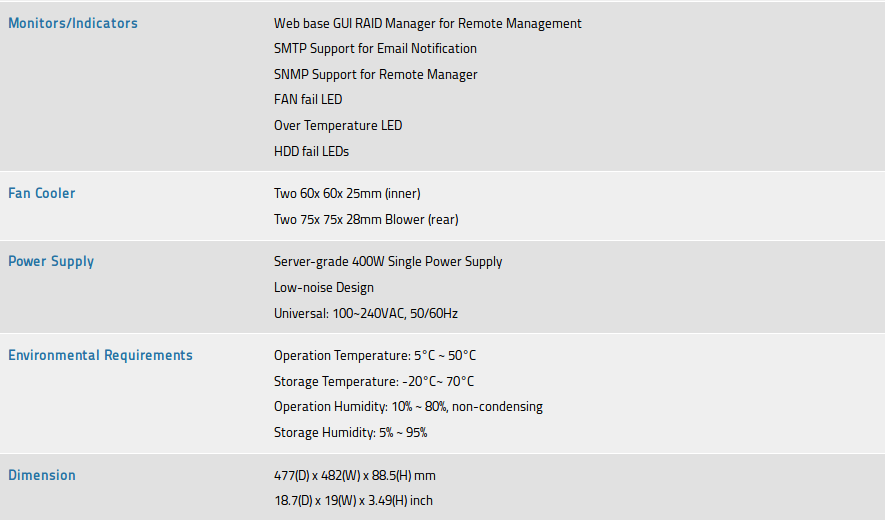This screenshot has height=520, width=885.
Task: Click SNMP Support for Remote Manager text
Action: (375, 75)
